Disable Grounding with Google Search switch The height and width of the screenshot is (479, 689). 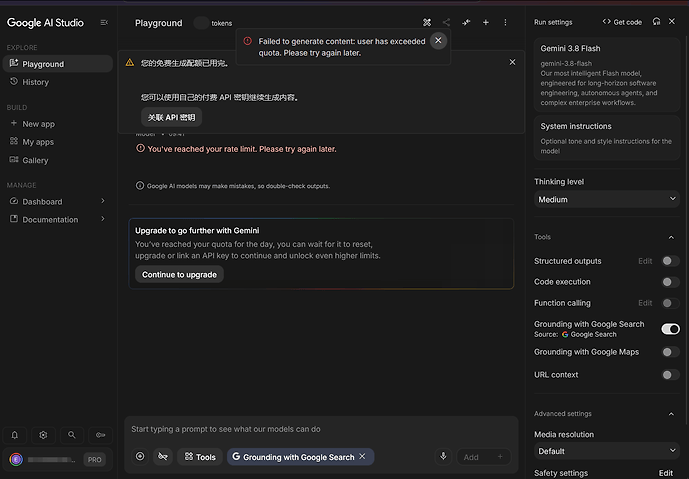671,329
